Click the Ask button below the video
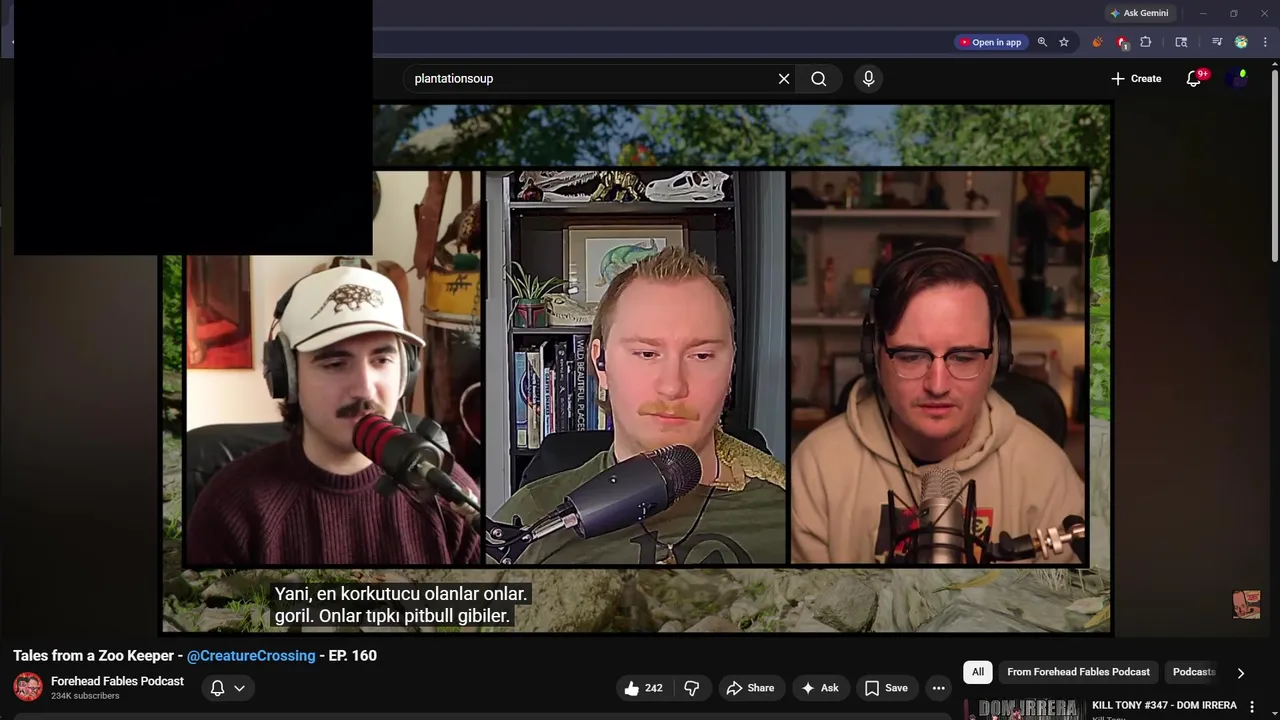The image size is (1280, 720). [819, 688]
